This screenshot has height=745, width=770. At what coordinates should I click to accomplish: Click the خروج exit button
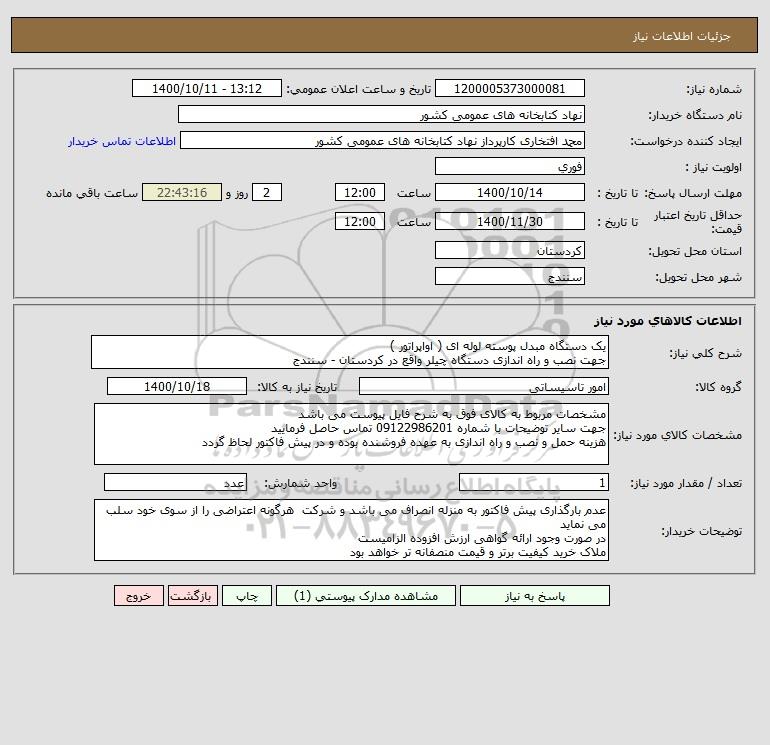(138, 596)
